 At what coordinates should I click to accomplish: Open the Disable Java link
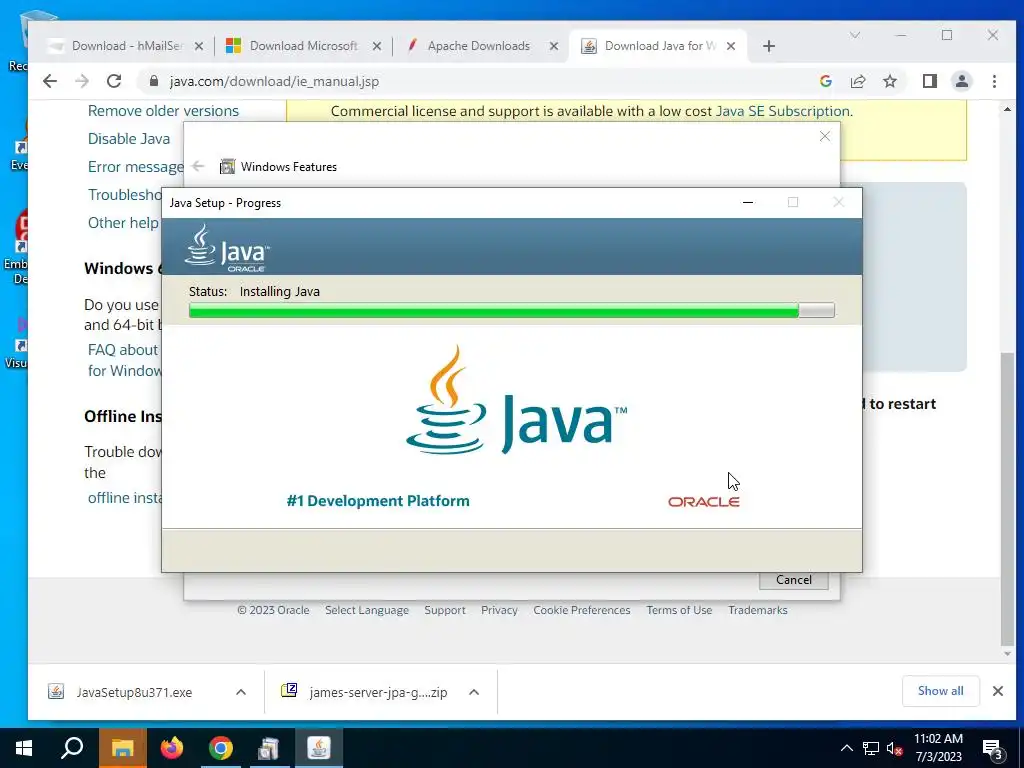129,139
